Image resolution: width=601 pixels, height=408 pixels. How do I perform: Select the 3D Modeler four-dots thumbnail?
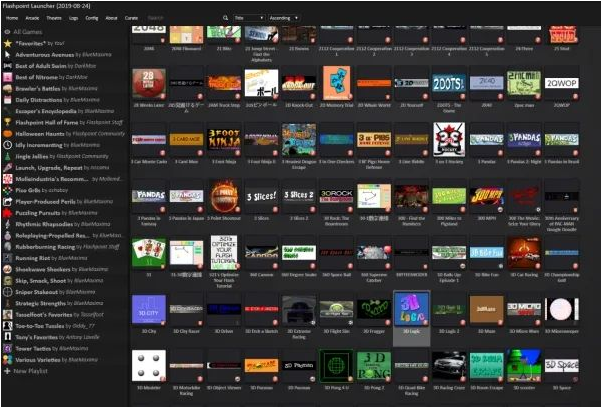[149, 366]
